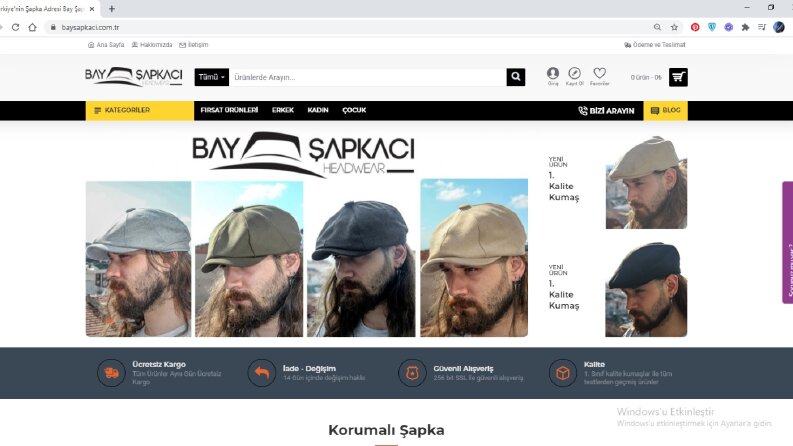The width and height of the screenshot is (793, 446).
Task: Open a new browser tab
Action: (112, 9)
